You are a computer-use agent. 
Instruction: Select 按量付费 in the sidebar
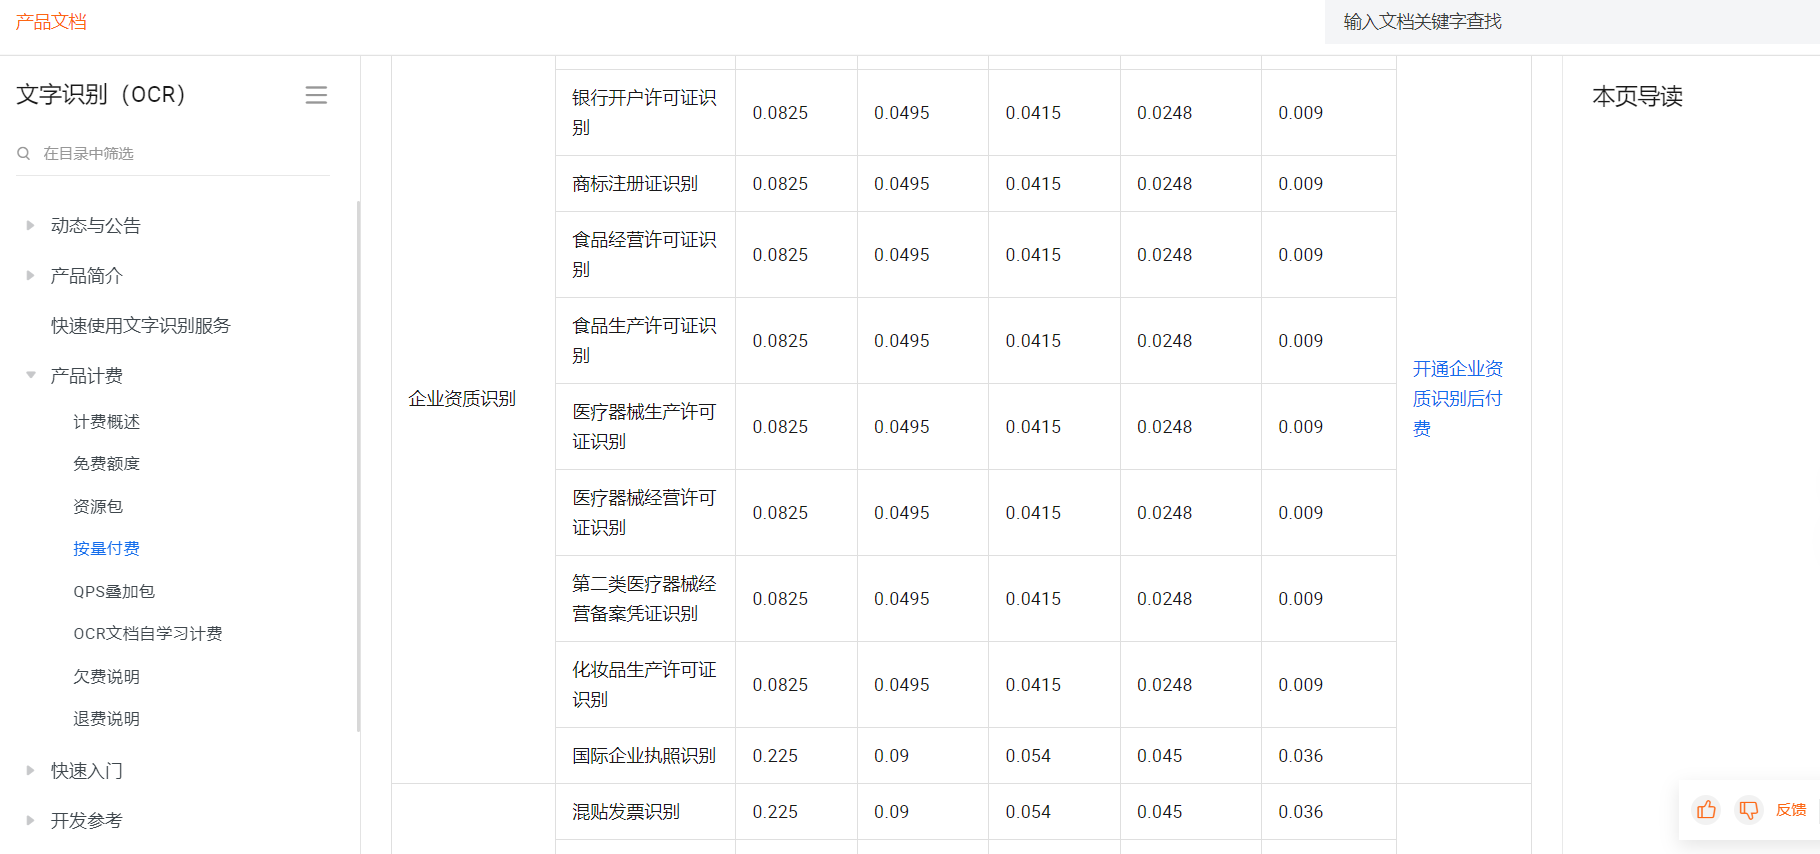click(106, 549)
